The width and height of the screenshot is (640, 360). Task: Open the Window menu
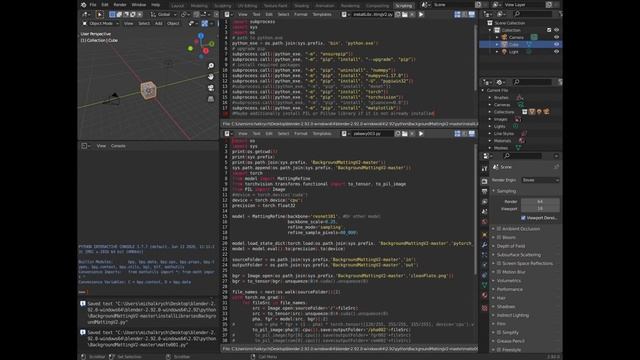pyautogui.click(x=139, y=5)
